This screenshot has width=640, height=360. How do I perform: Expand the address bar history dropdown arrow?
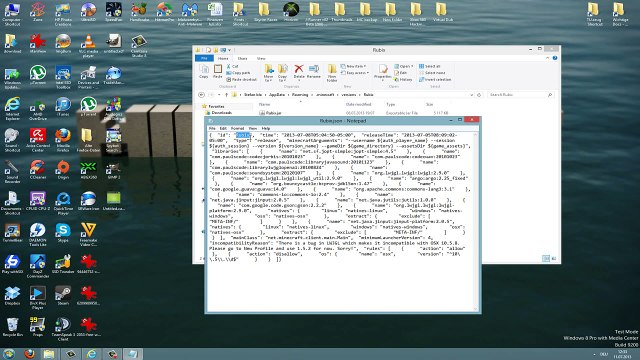(472, 95)
